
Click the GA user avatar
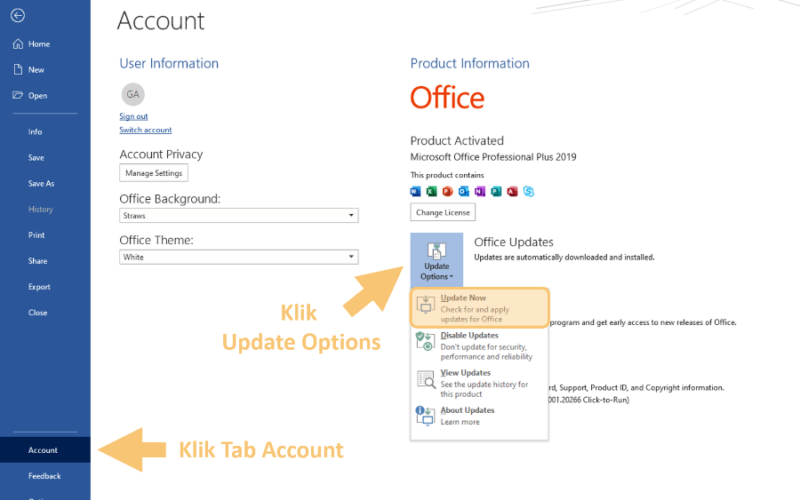133,94
